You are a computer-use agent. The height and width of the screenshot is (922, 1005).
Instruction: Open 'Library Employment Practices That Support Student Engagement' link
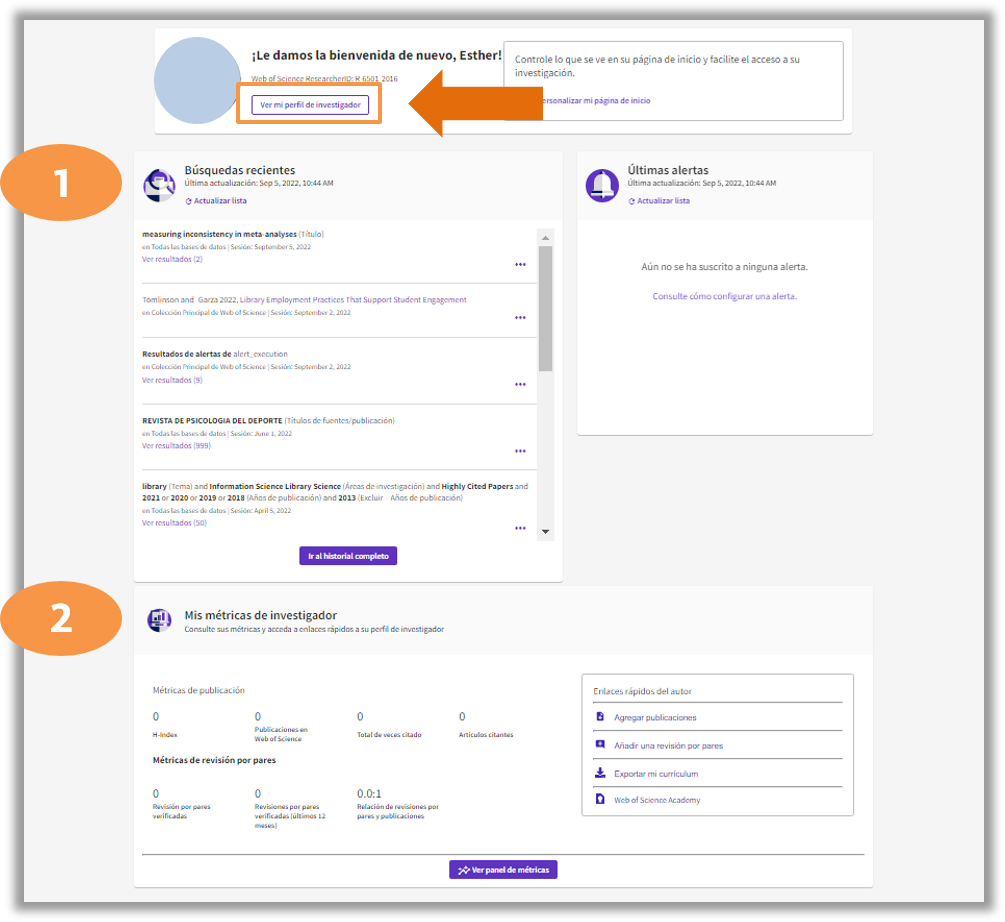click(x=353, y=300)
